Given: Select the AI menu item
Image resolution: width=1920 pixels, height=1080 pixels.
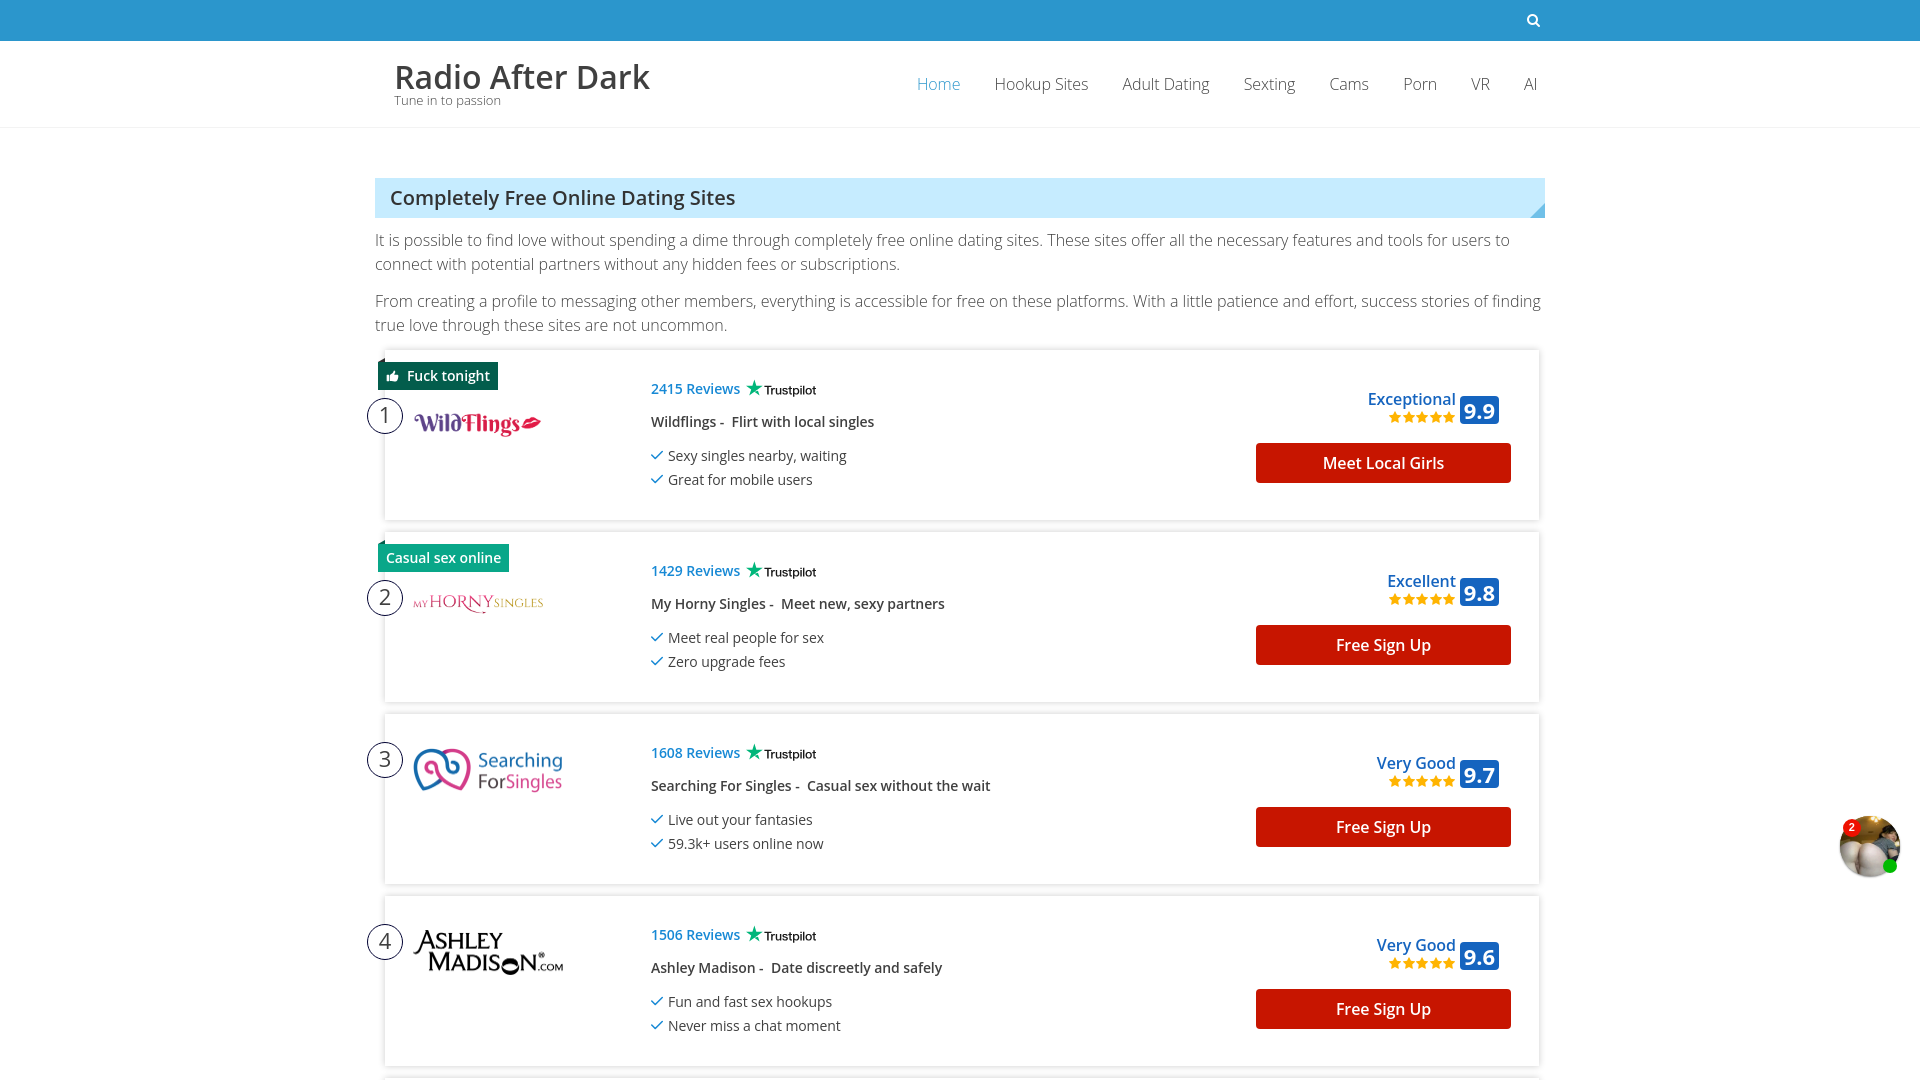Looking at the screenshot, I should coord(1530,84).
